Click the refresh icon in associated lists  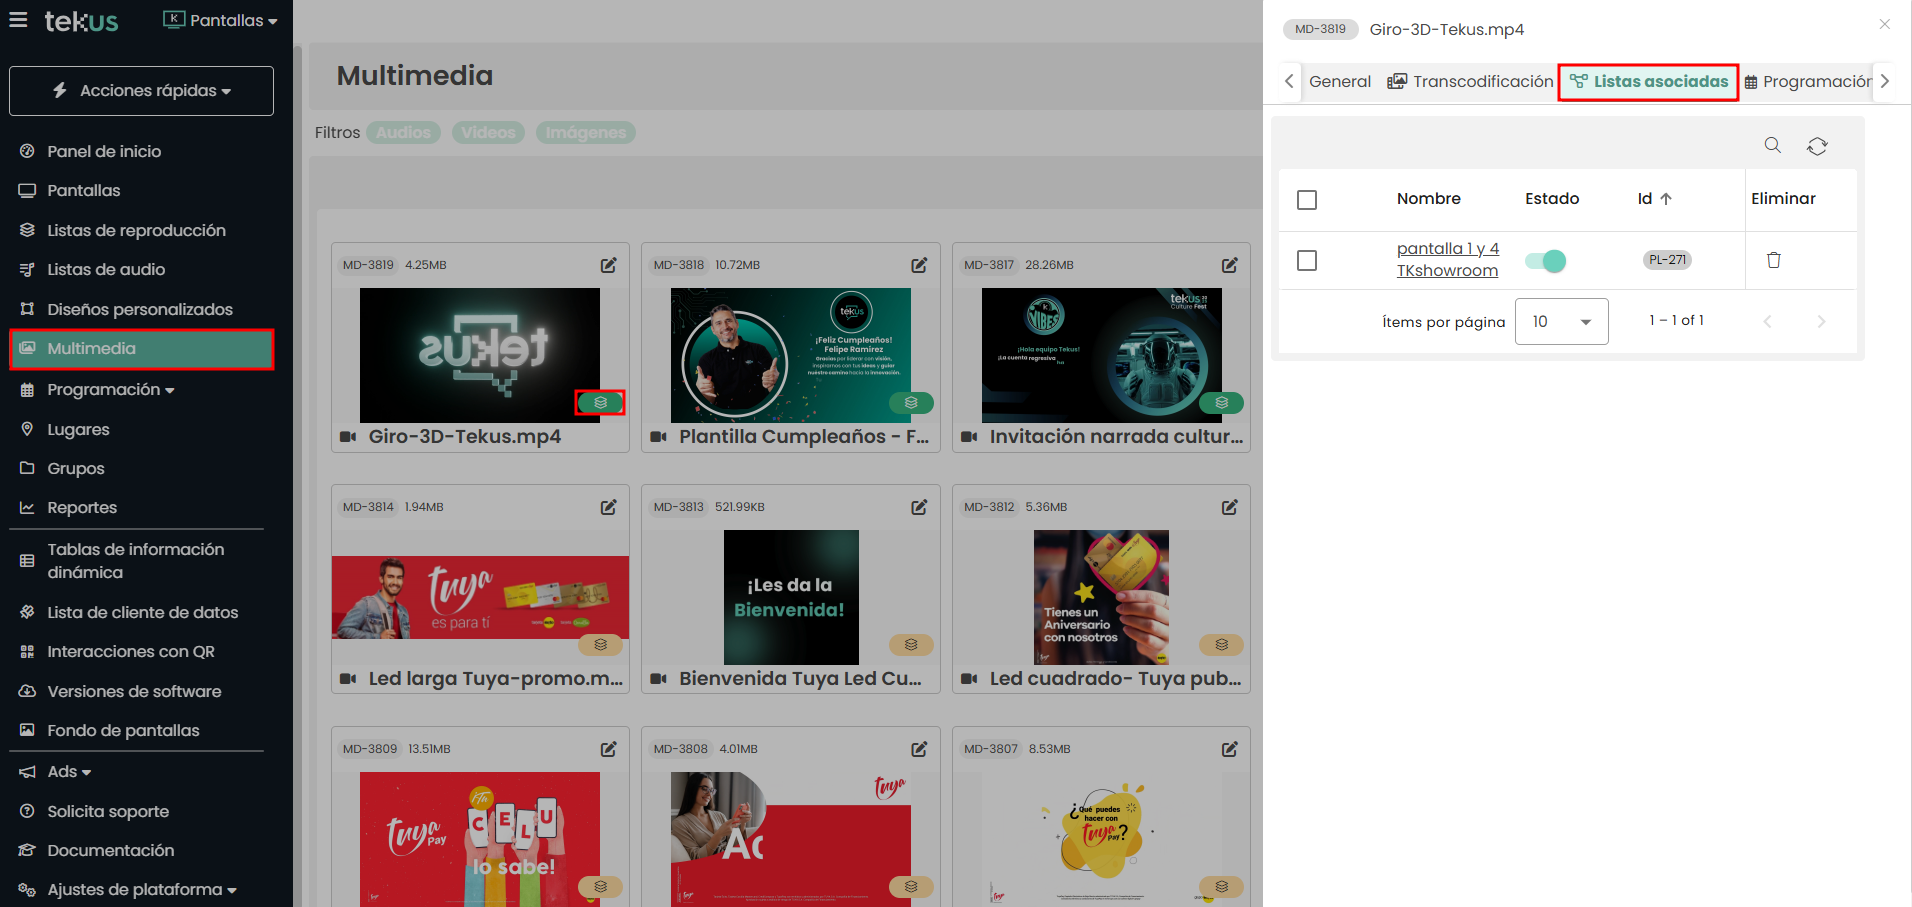coord(1817,146)
